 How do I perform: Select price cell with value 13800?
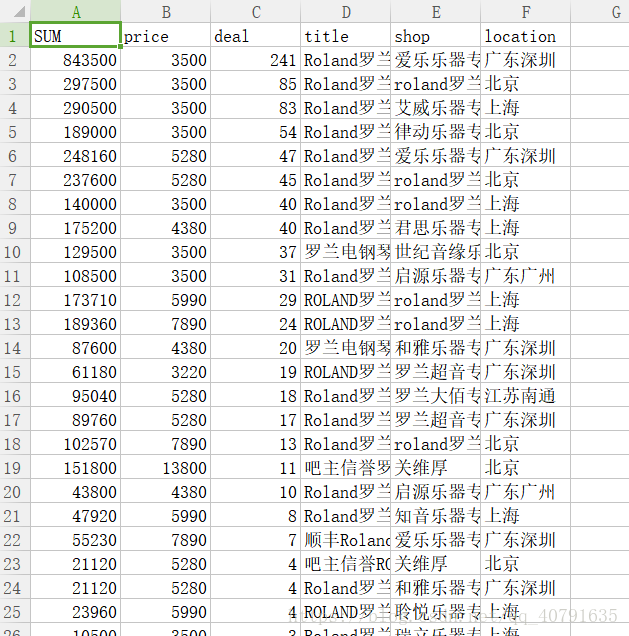[165, 467]
